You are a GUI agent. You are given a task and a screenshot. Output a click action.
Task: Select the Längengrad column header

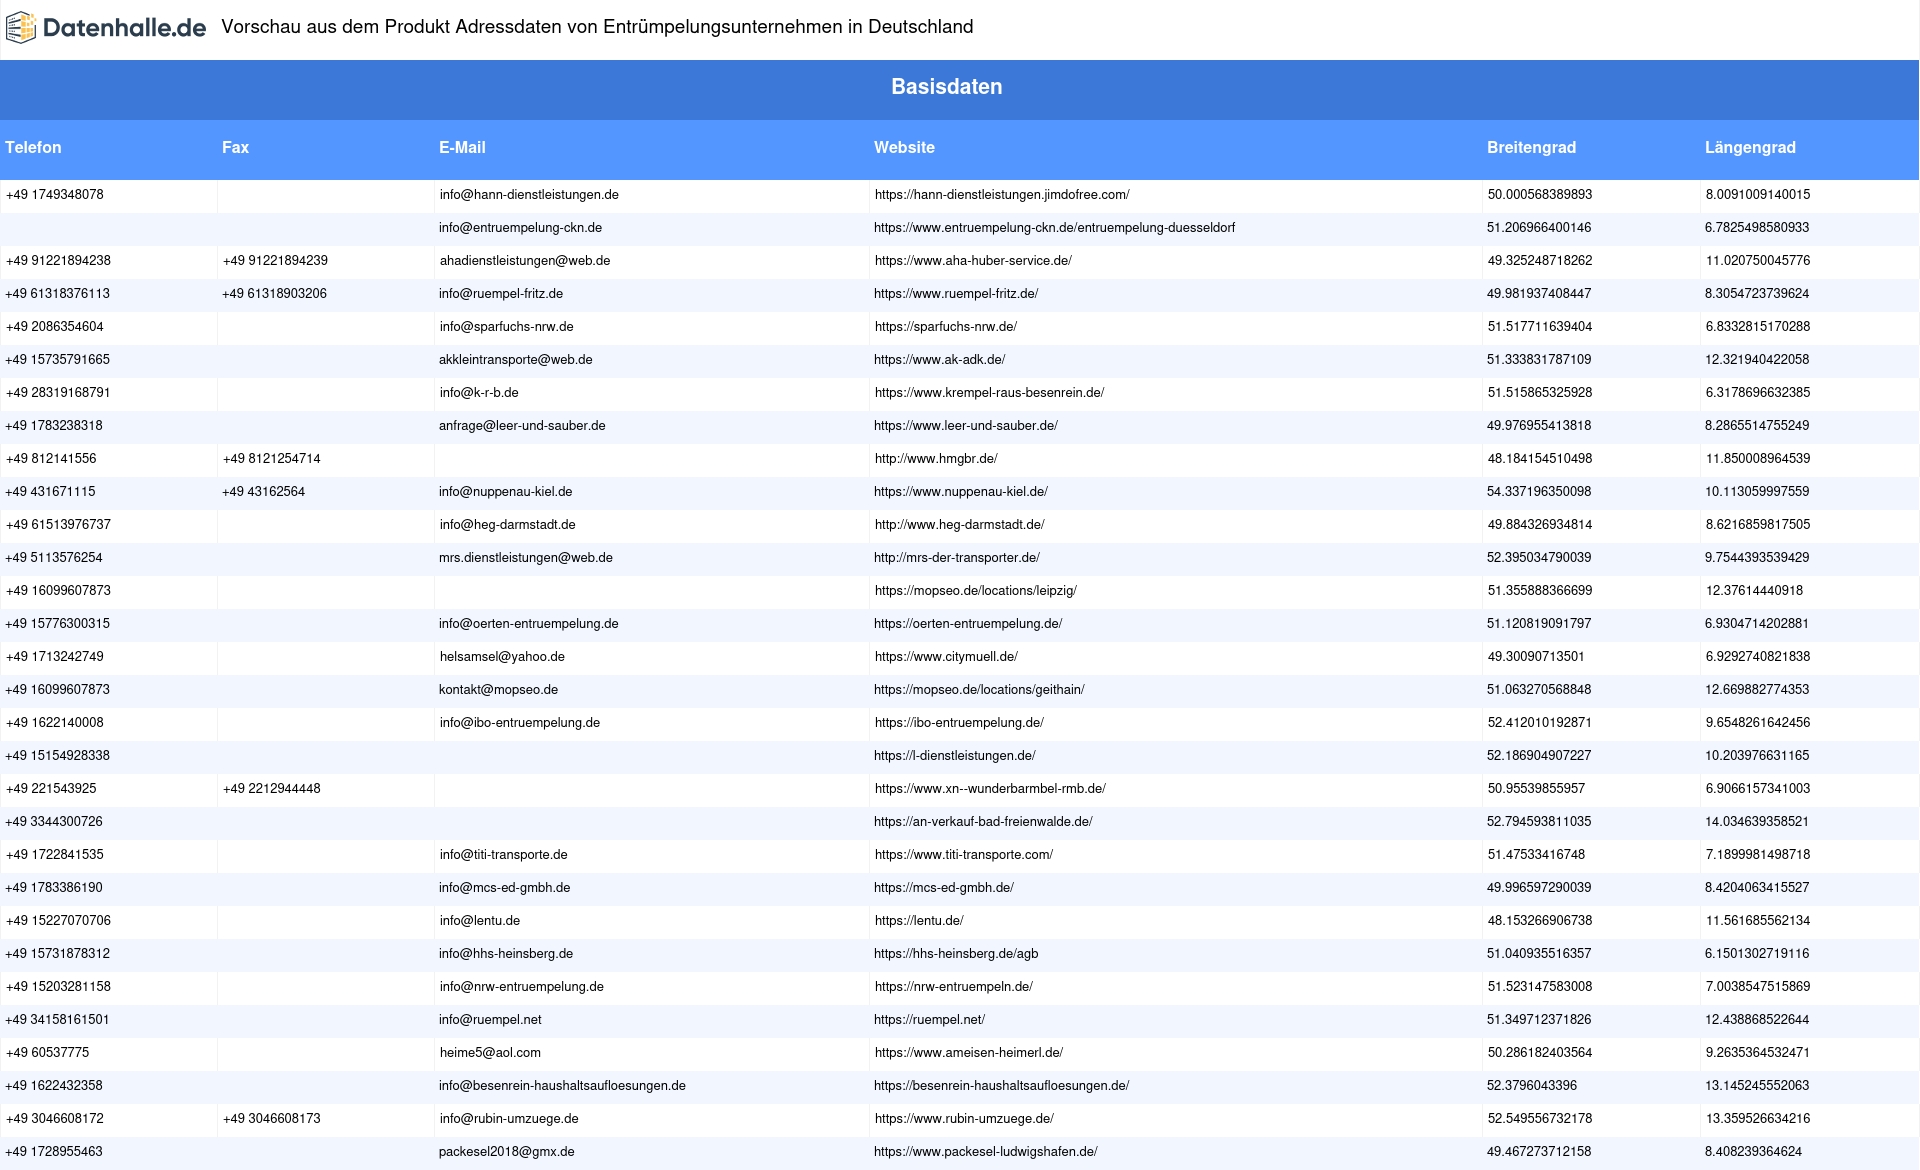pyautogui.click(x=1750, y=147)
